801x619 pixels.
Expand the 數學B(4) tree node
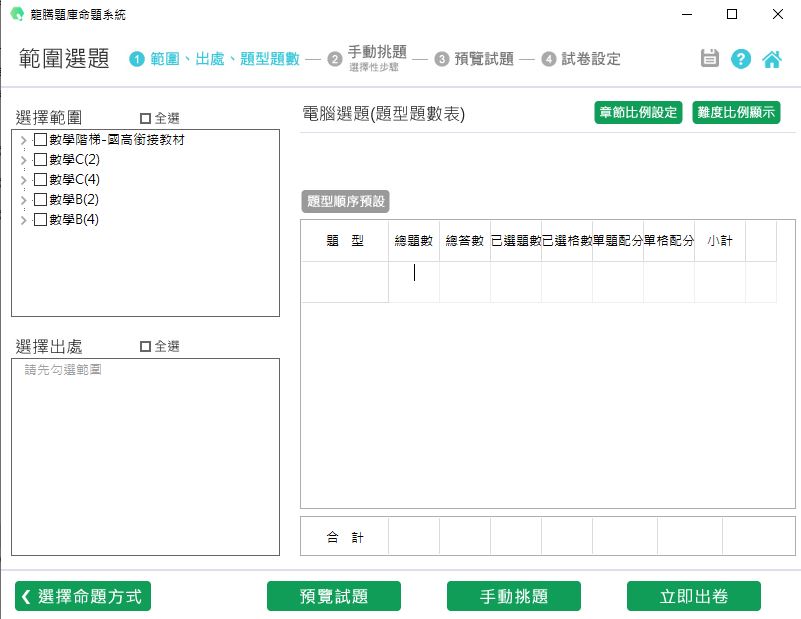click(x=23, y=220)
